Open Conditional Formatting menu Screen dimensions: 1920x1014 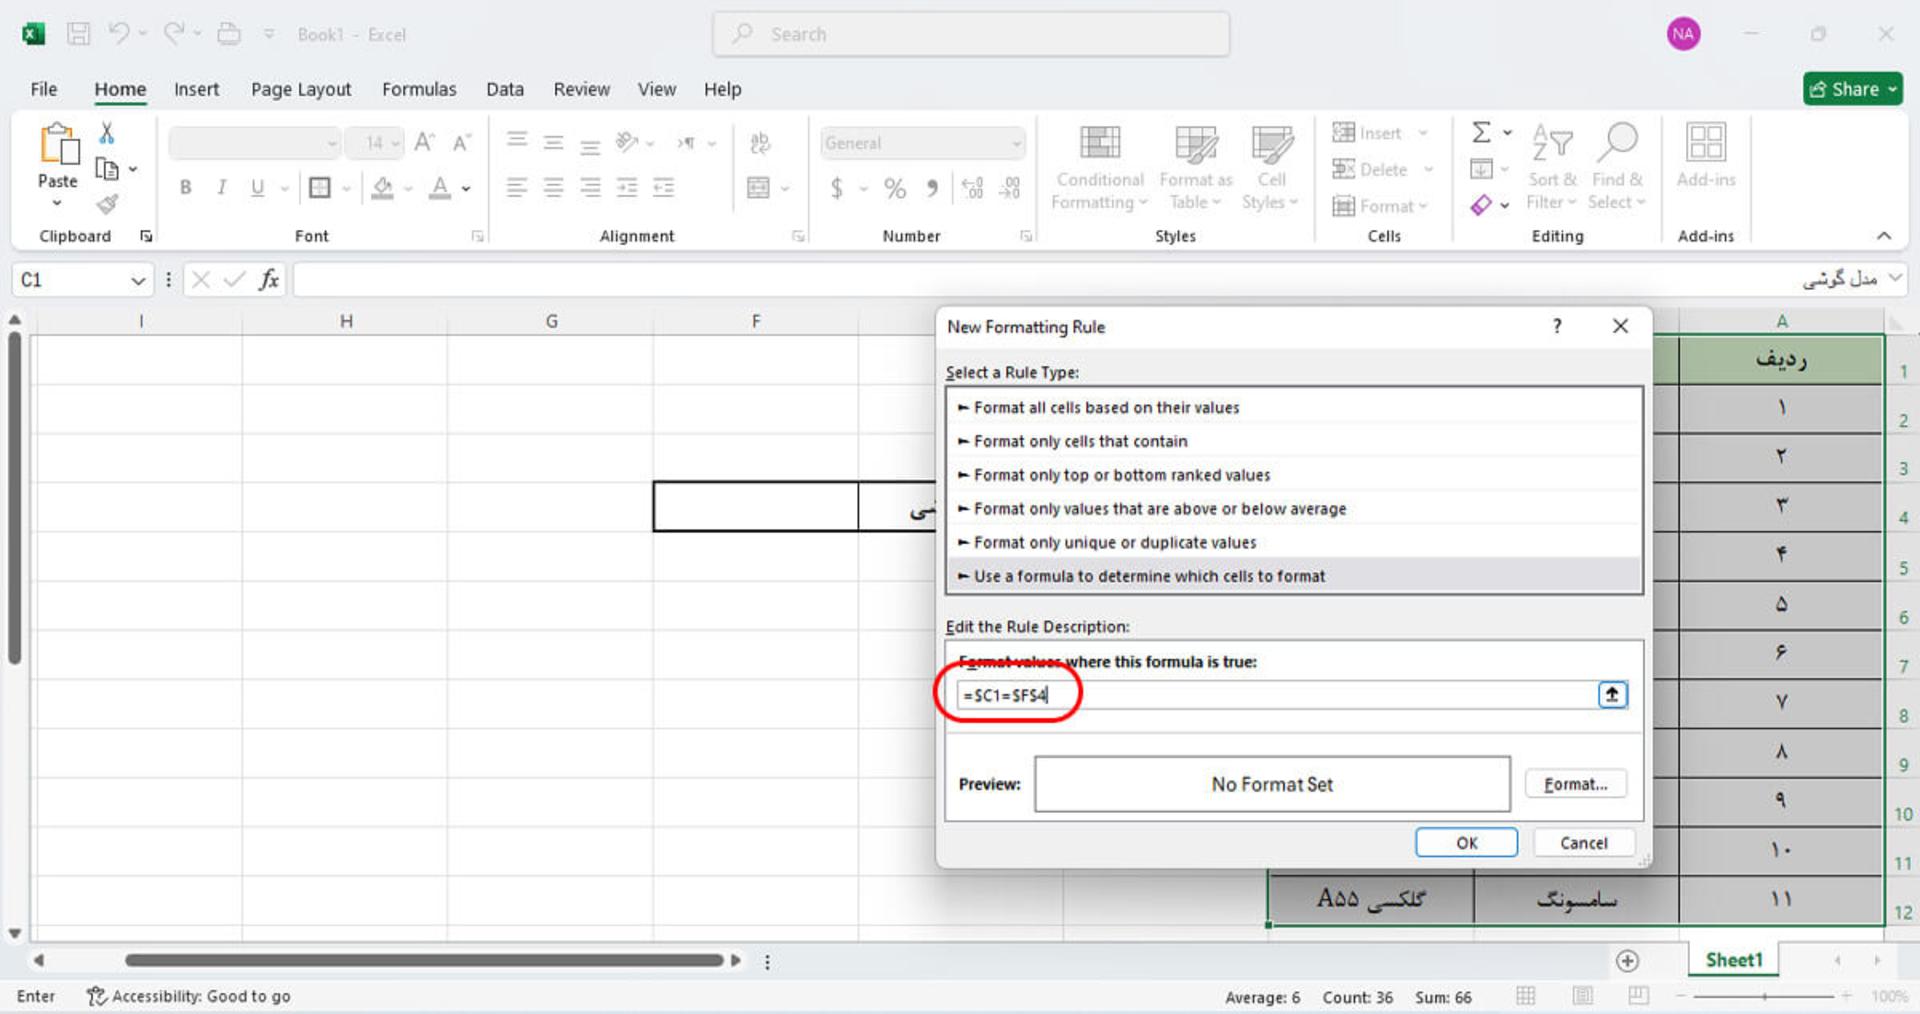1099,168
